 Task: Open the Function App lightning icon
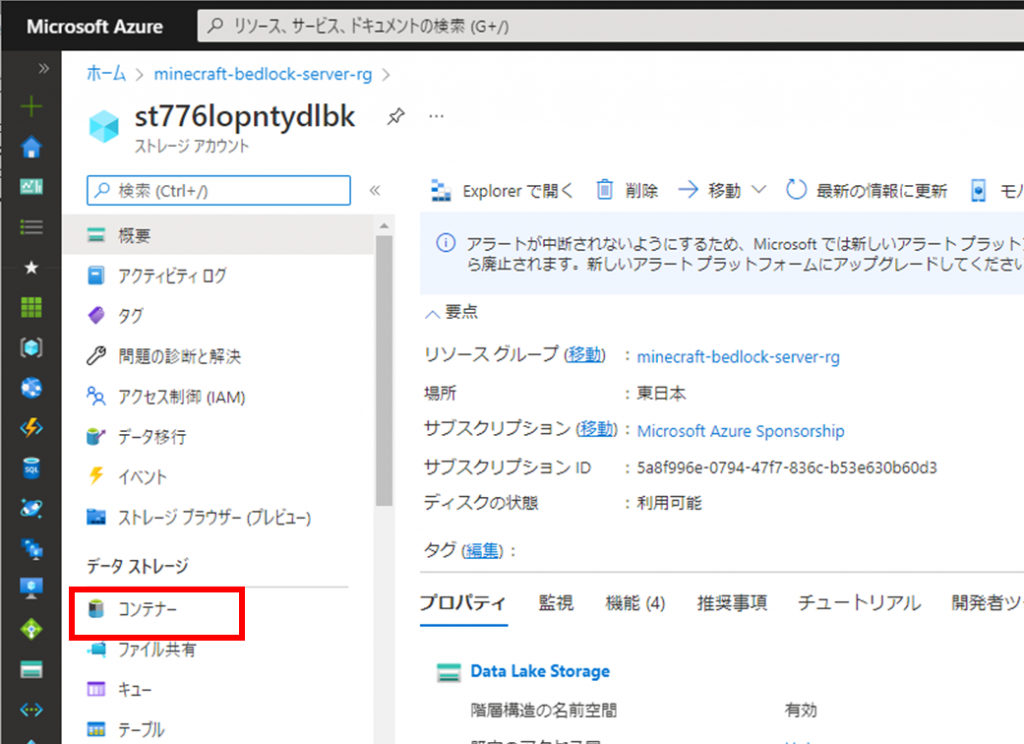click(x=31, y=428)
